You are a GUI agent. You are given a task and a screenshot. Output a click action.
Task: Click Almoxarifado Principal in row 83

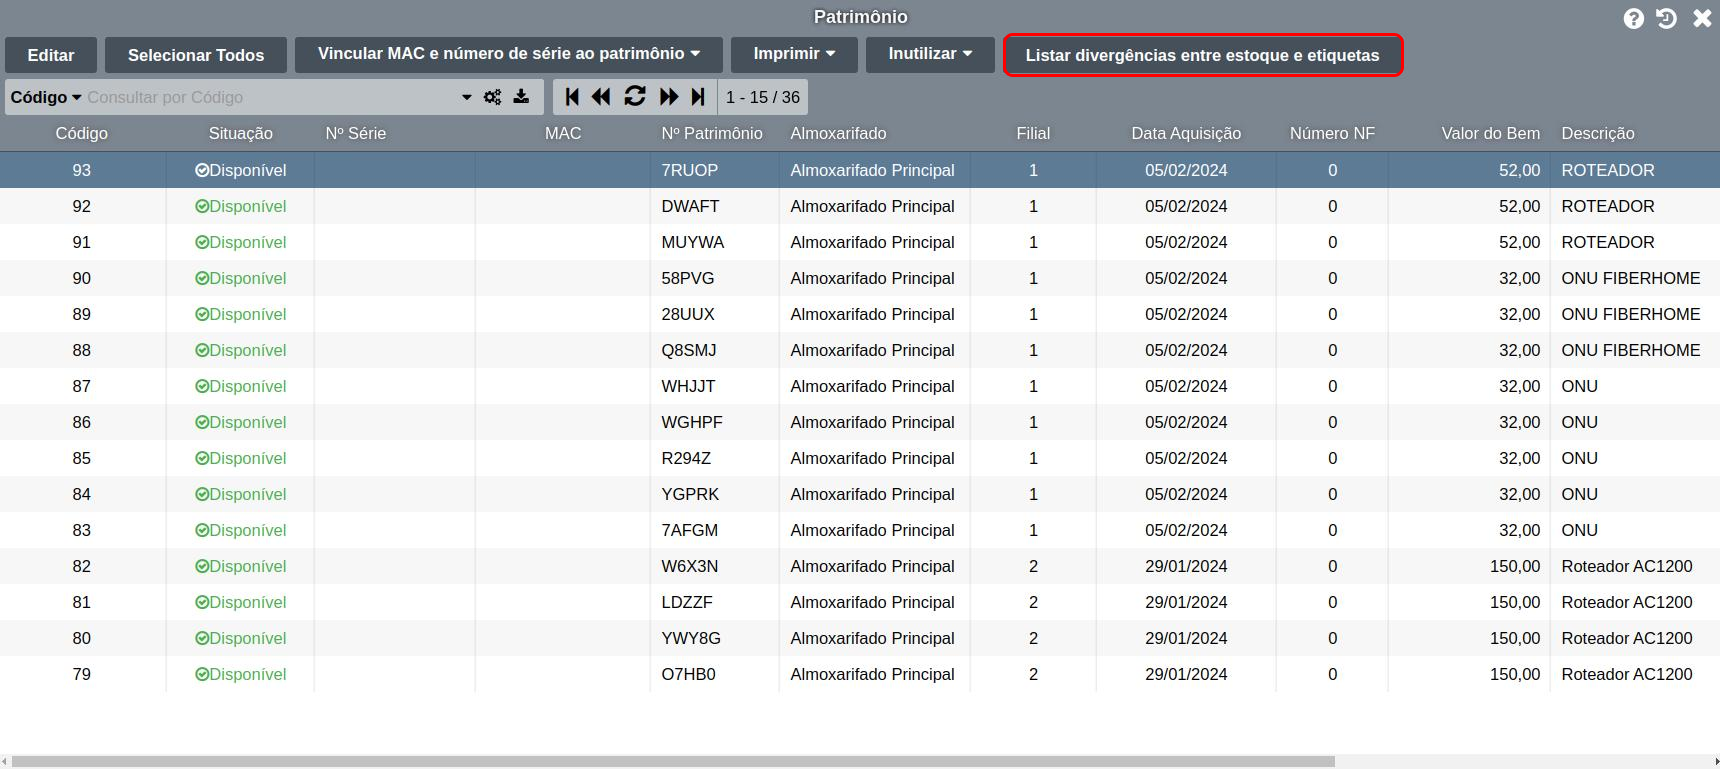872,530
